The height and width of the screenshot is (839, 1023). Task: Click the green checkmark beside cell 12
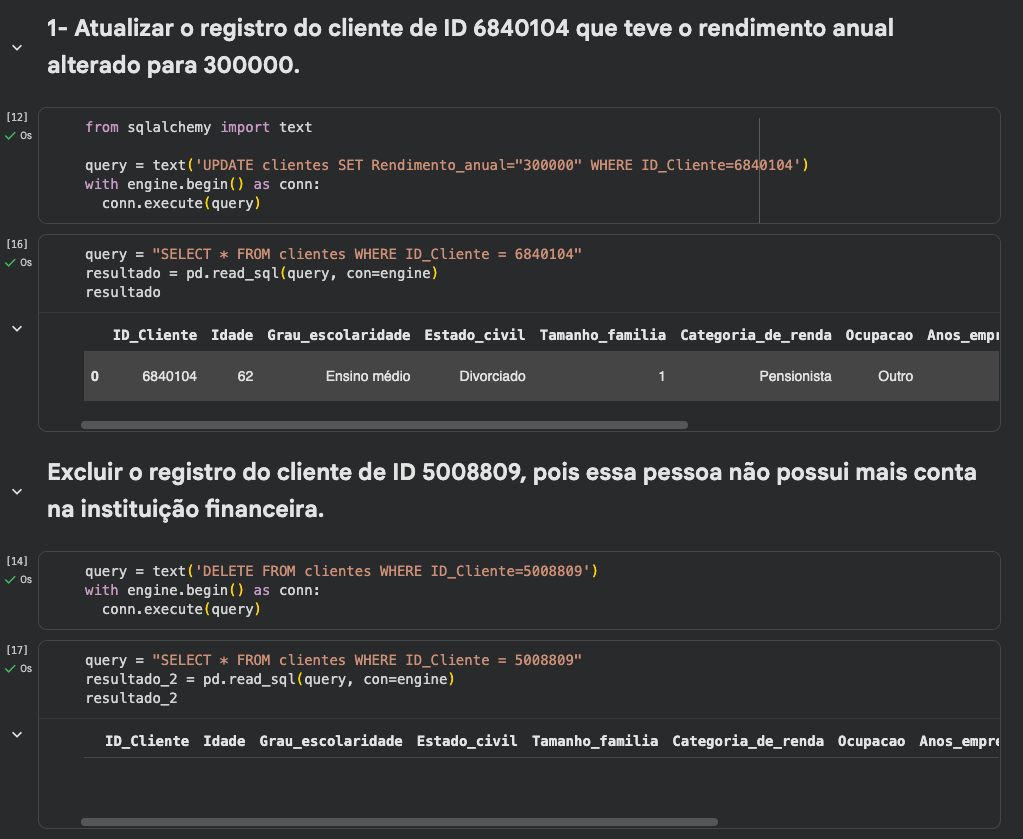[x=8, y=135]
